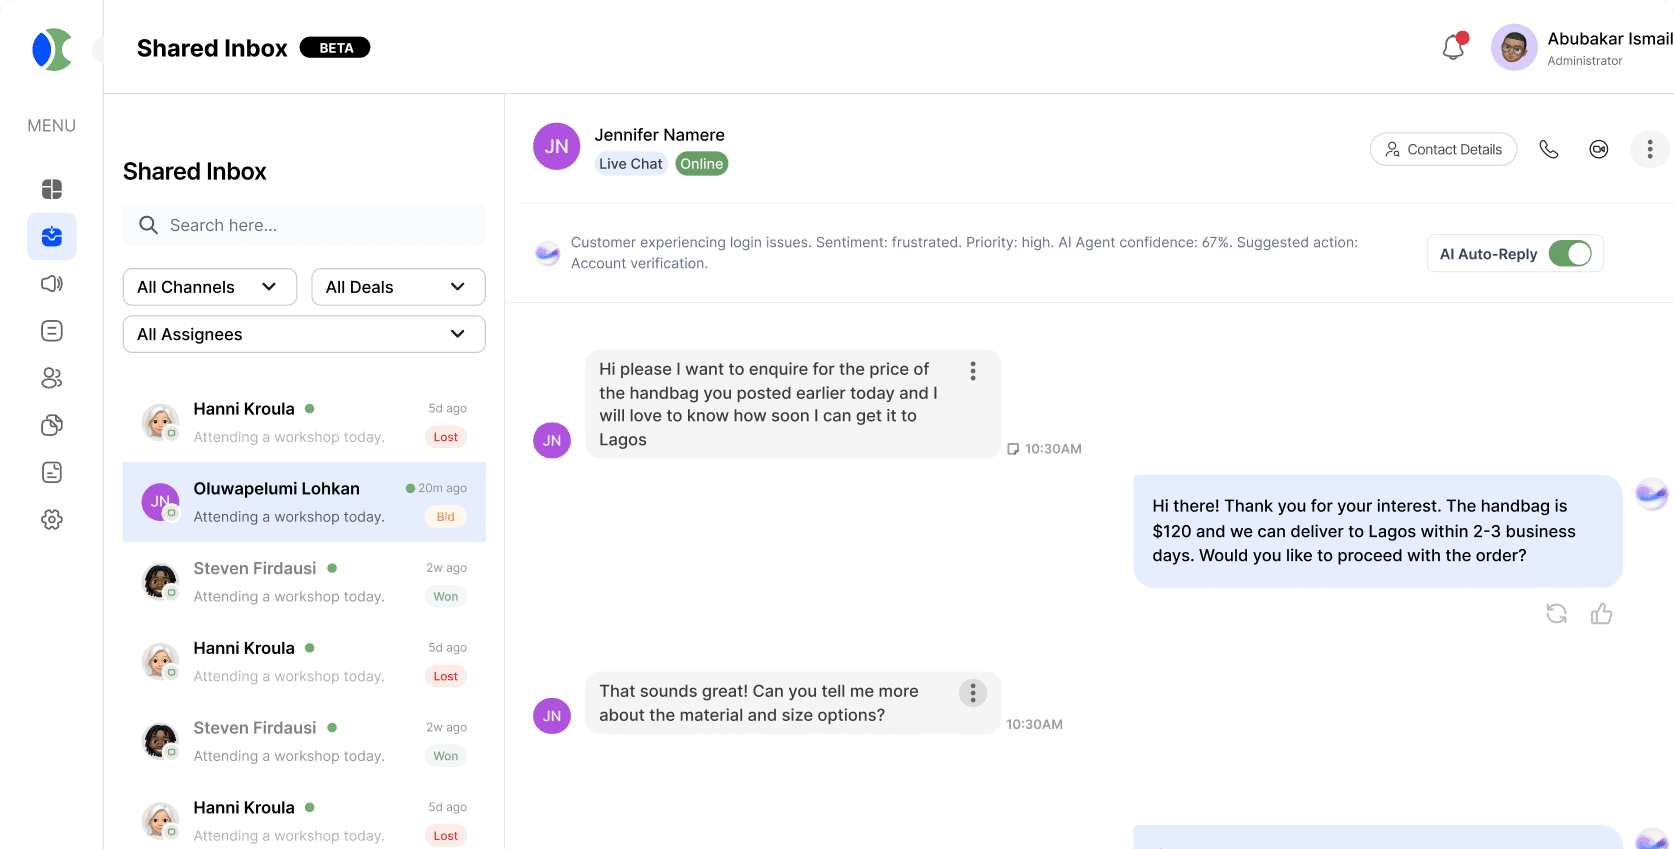Open options for the material and size message
The height and width of the screenshot is (849, 1674).
(973, 693)
